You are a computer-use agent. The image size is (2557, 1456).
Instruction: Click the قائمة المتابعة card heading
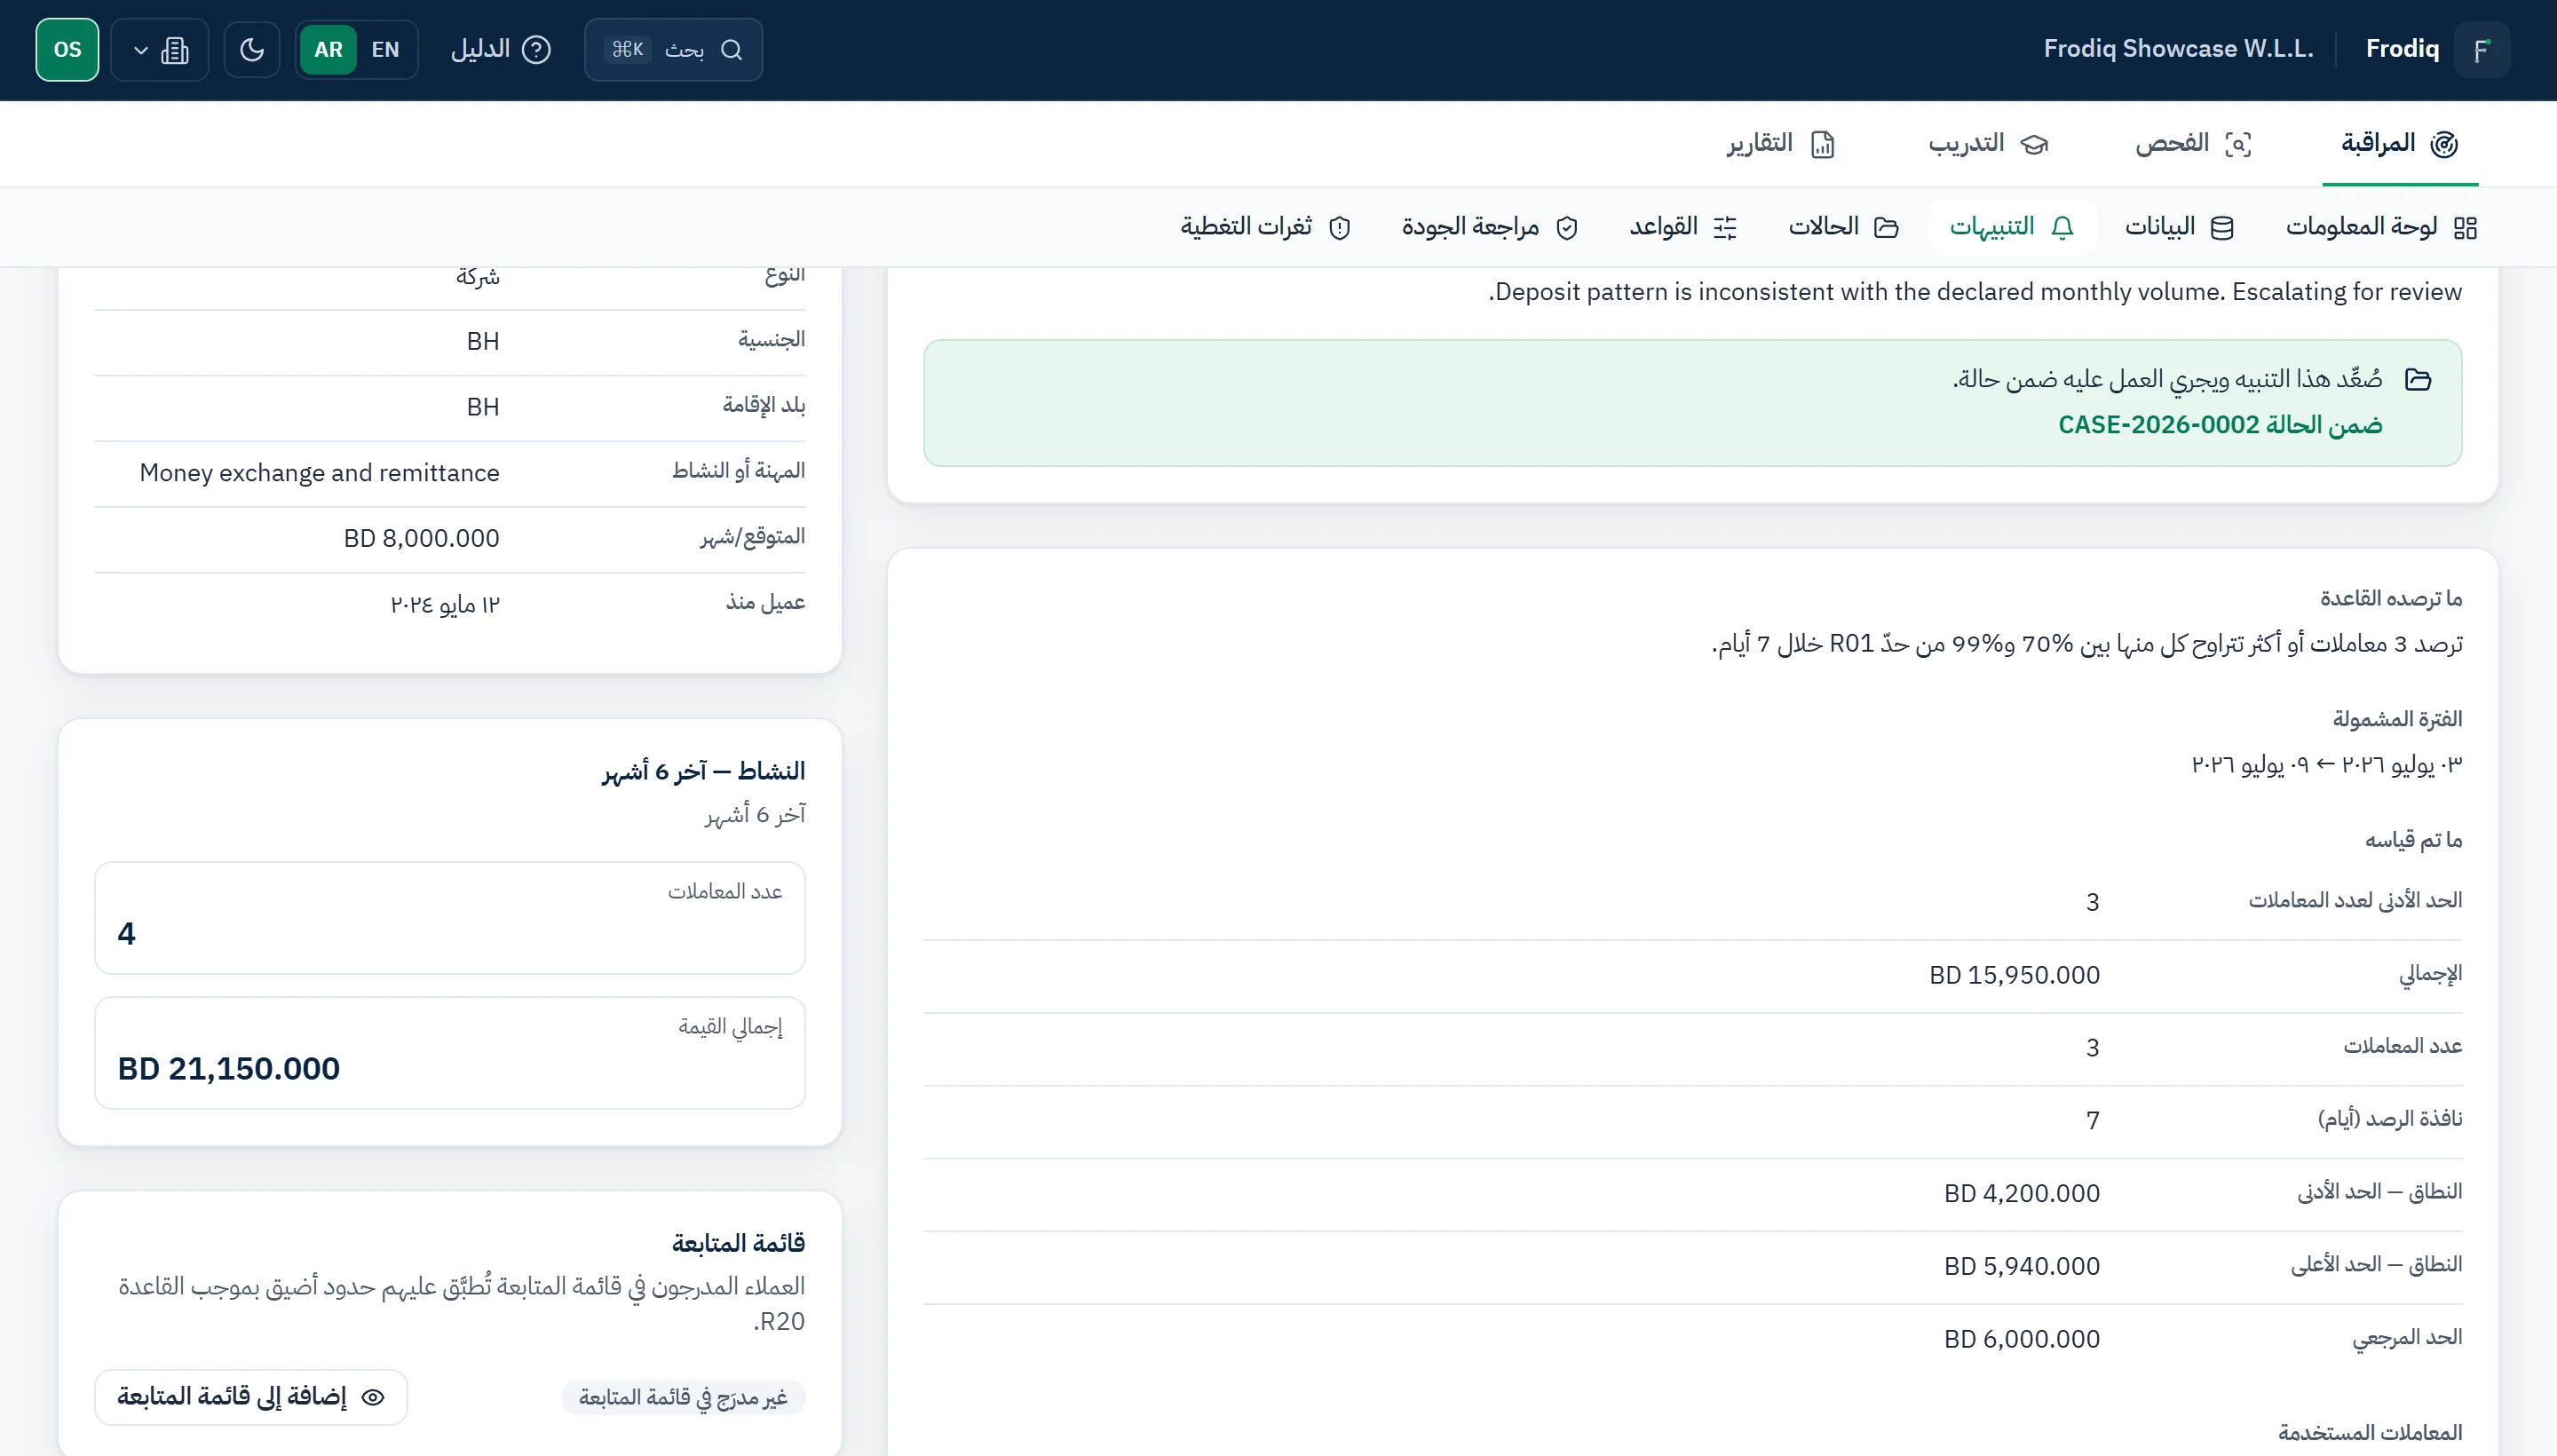(738, 1243)
